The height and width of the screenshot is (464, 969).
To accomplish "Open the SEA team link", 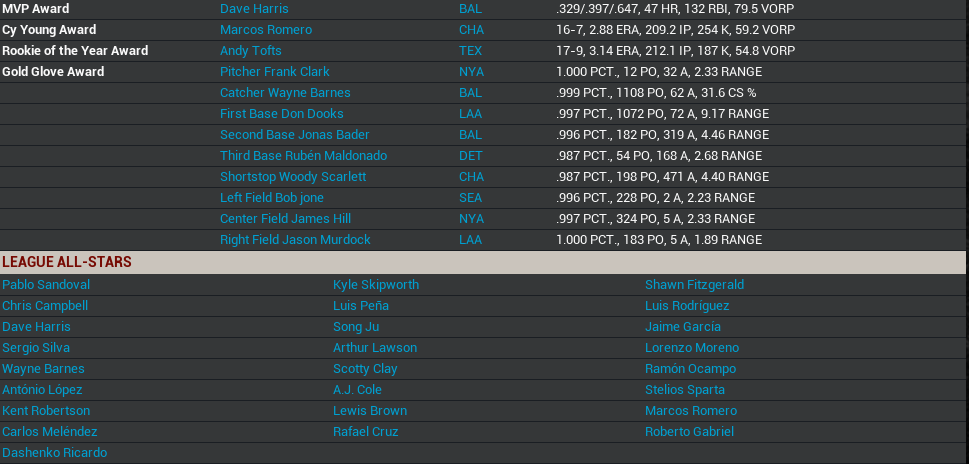I will coord(470,198).
